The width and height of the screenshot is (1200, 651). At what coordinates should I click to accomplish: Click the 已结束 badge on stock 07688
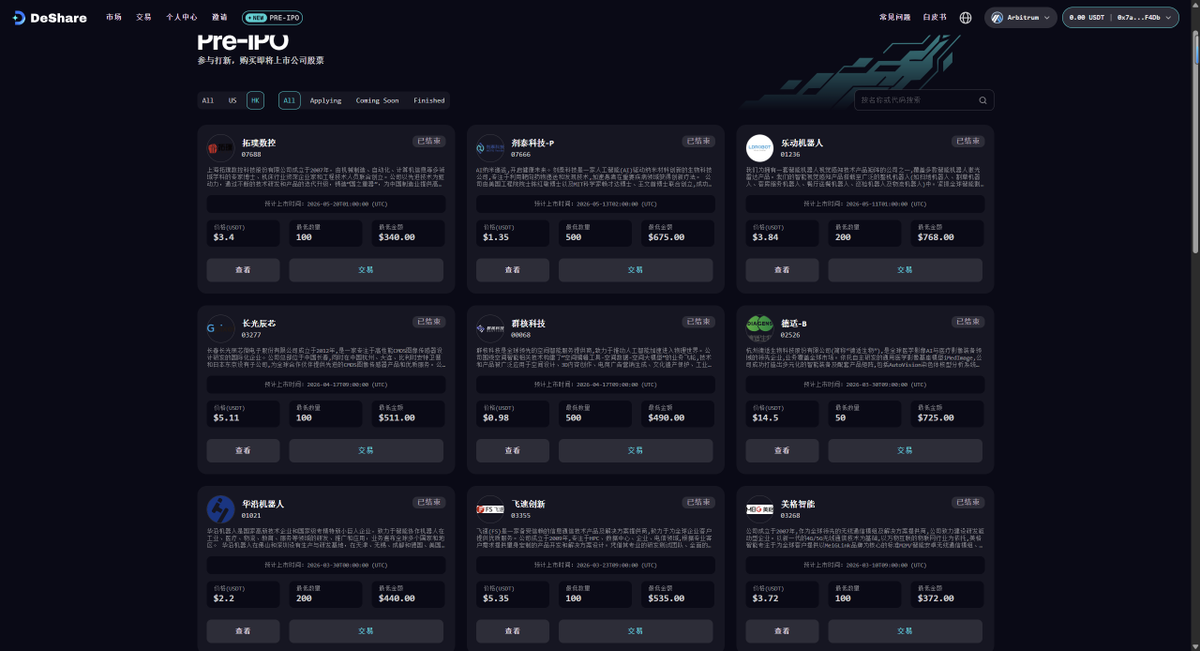click(x=429, y=141)
